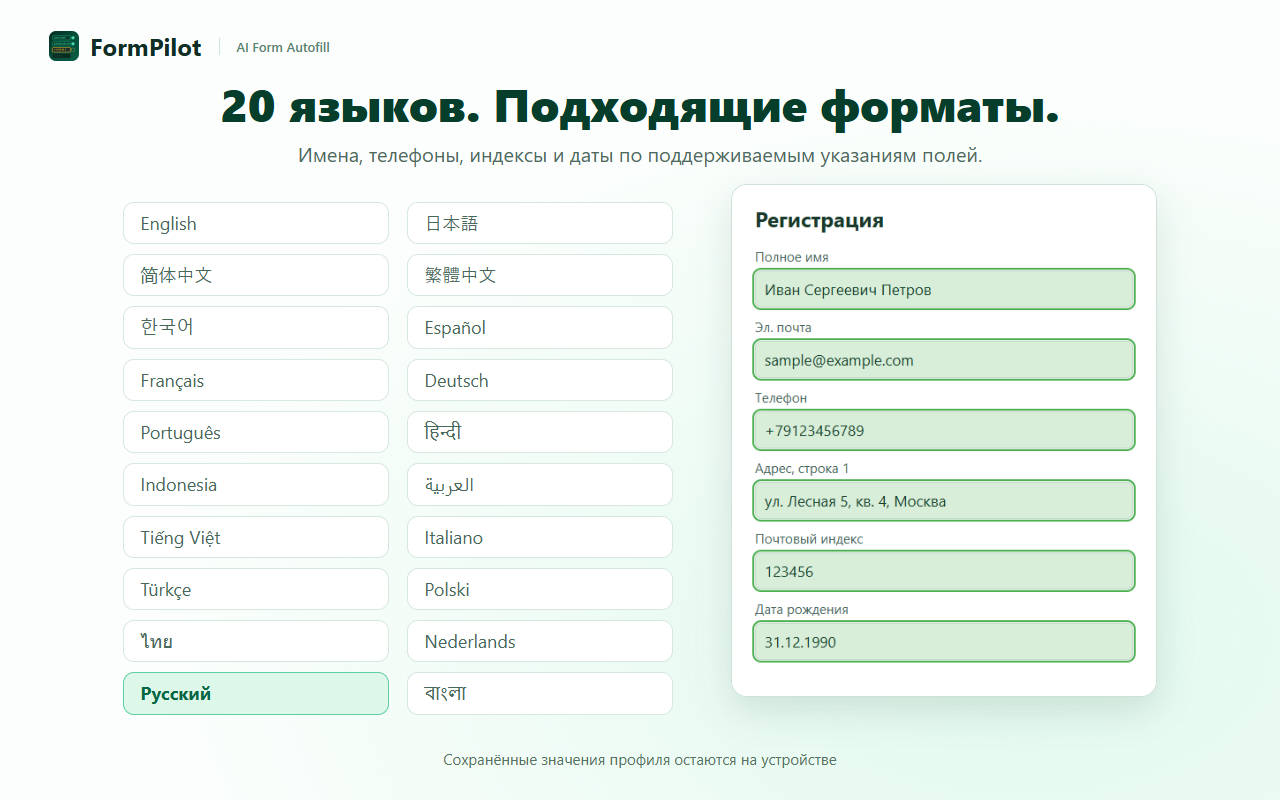Select Español as the language
Viewport: 1280px width, 800px height.
(x=540, y=327)
